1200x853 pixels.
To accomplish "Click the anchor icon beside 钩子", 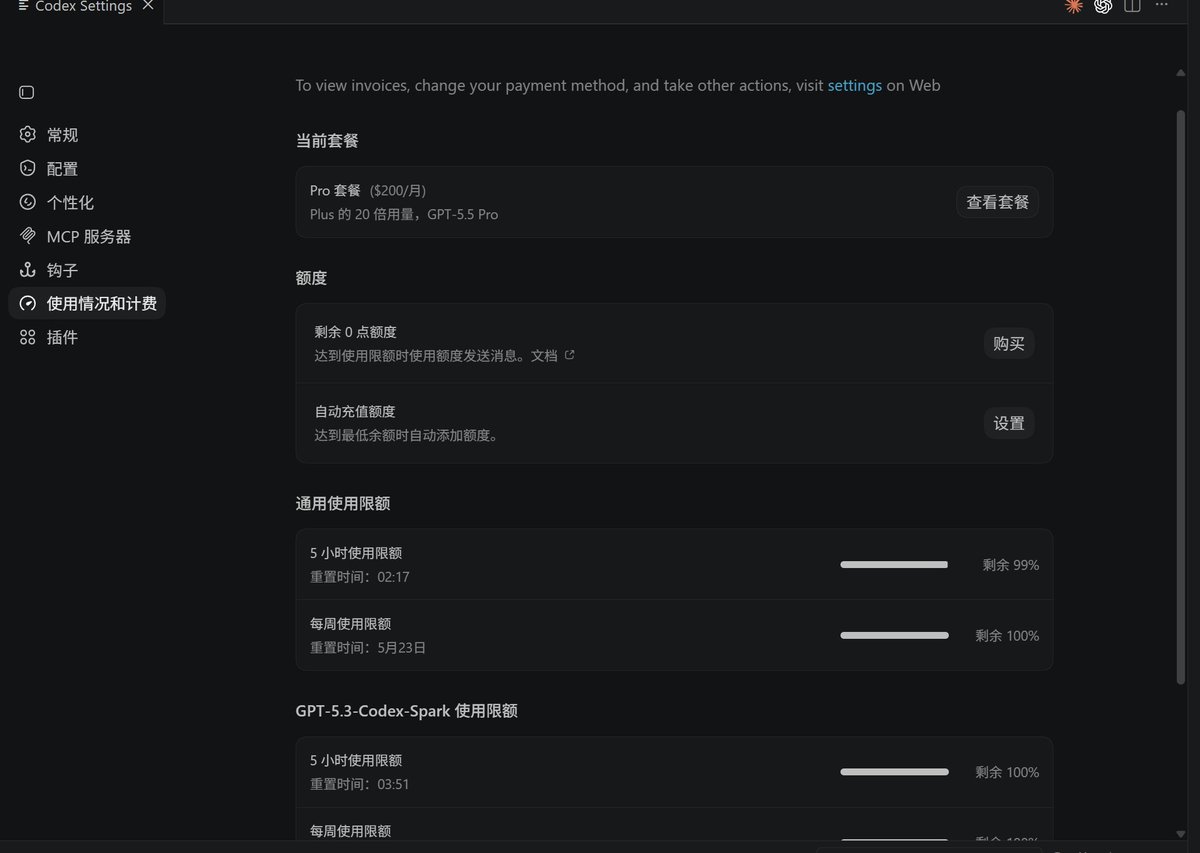I will point(28,270).
